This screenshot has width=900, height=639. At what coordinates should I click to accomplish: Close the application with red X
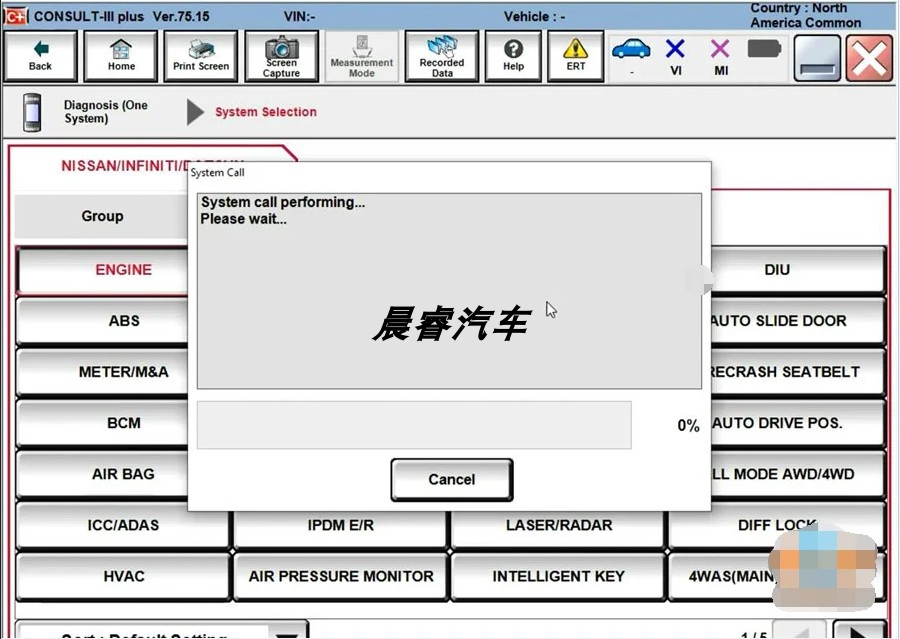coord(869,58)
